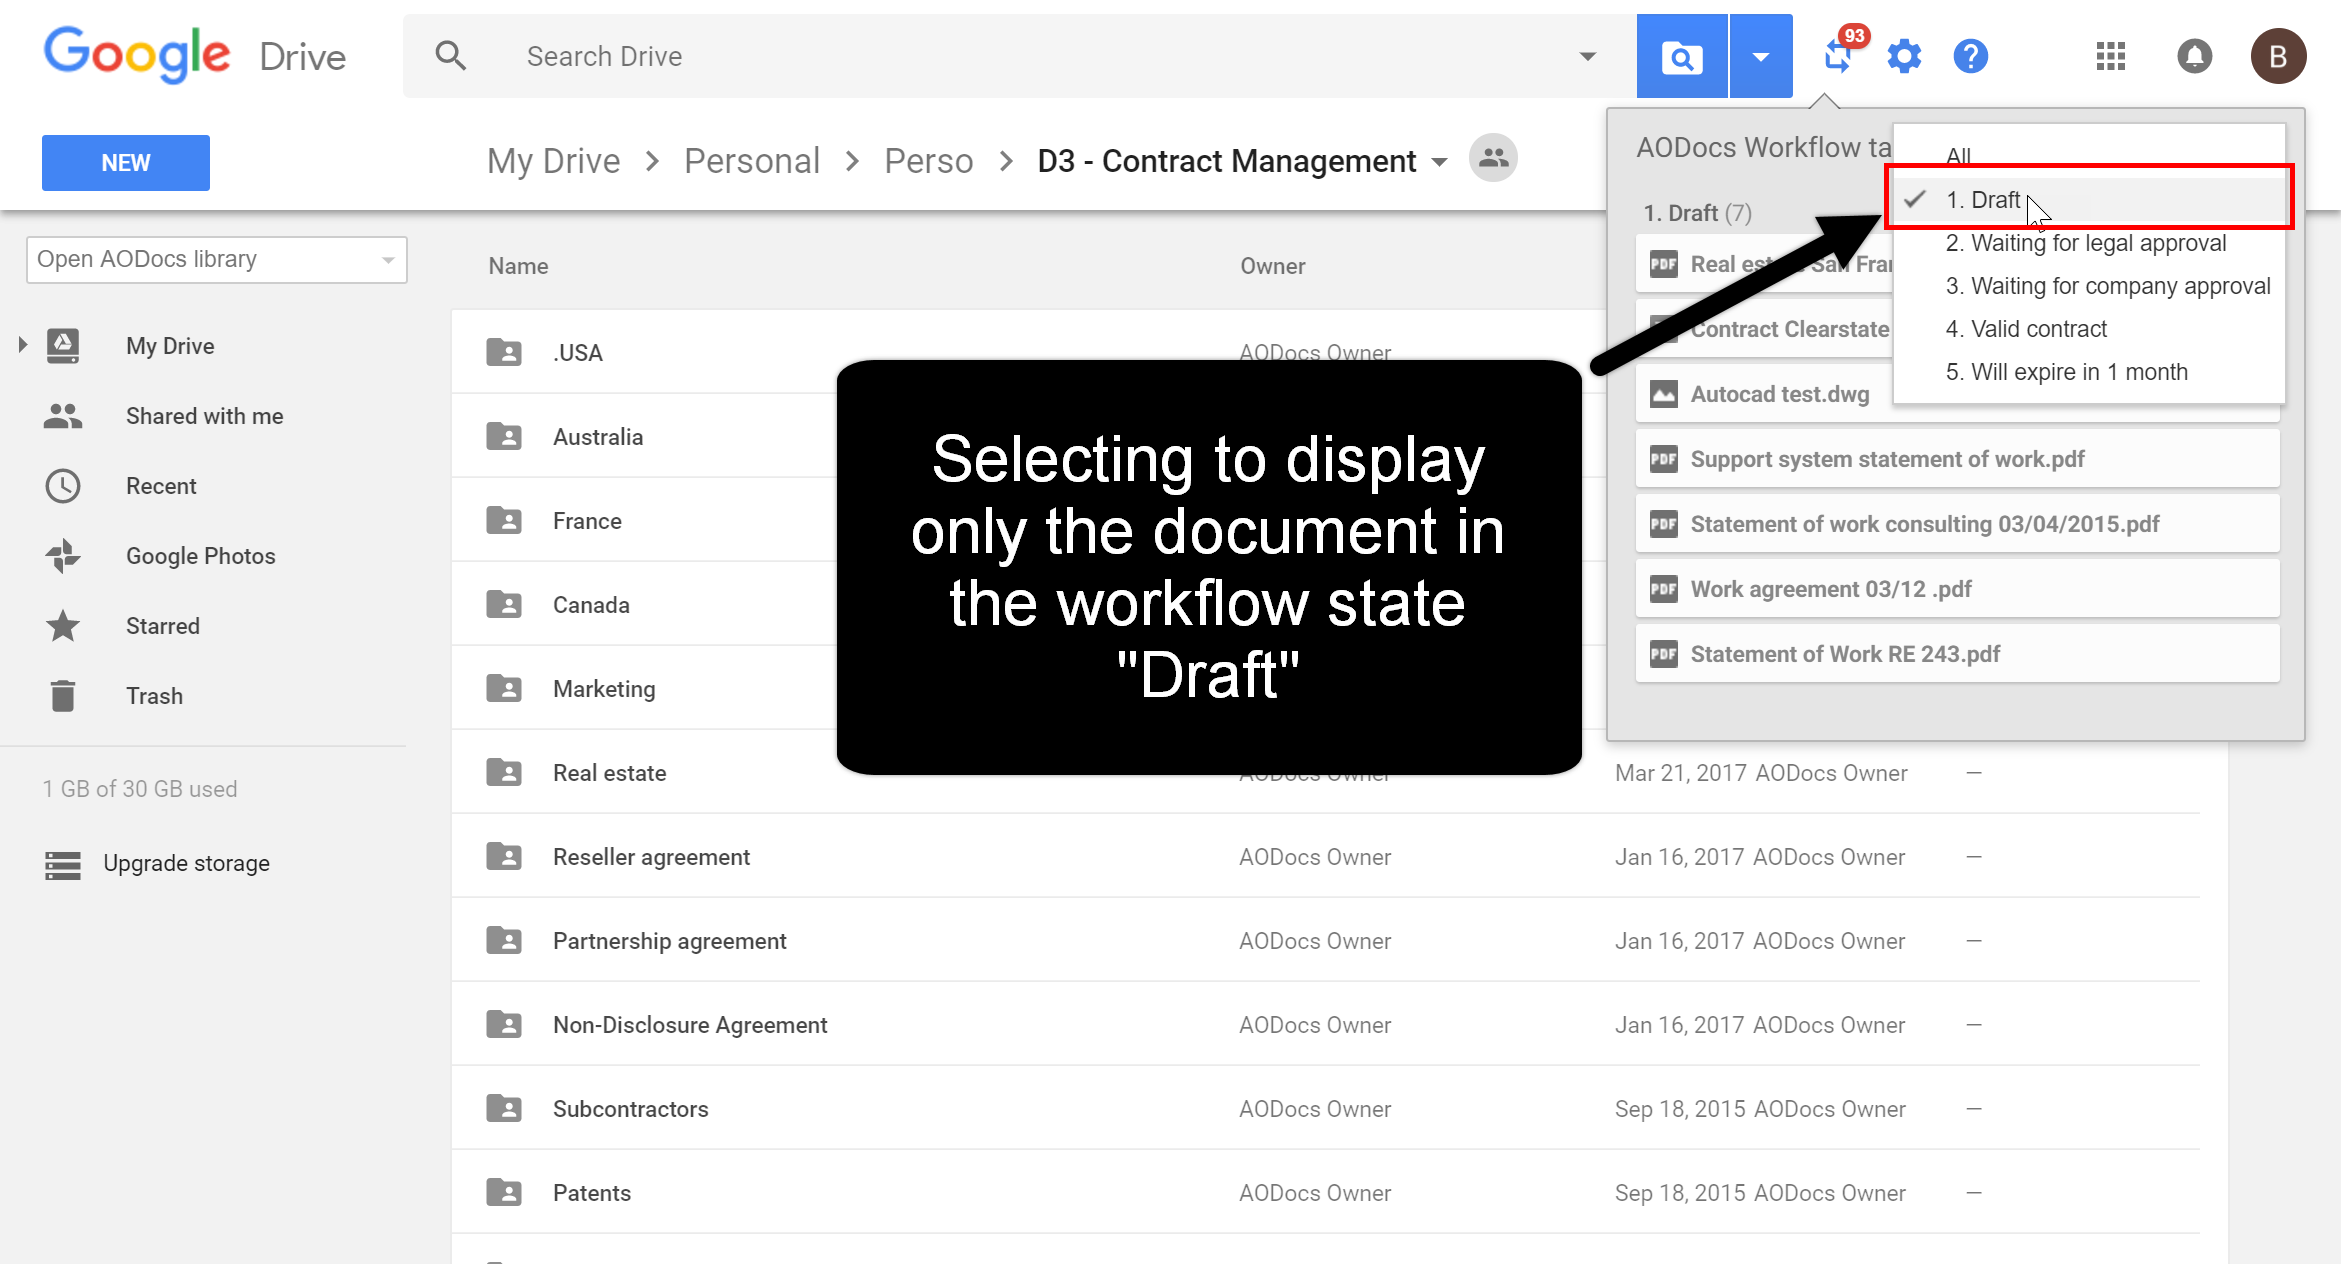The width and height of the screenshot is (2341, 1264).
Task: Select the Reseller agreement folder
Action: click(x=651, y=857)
